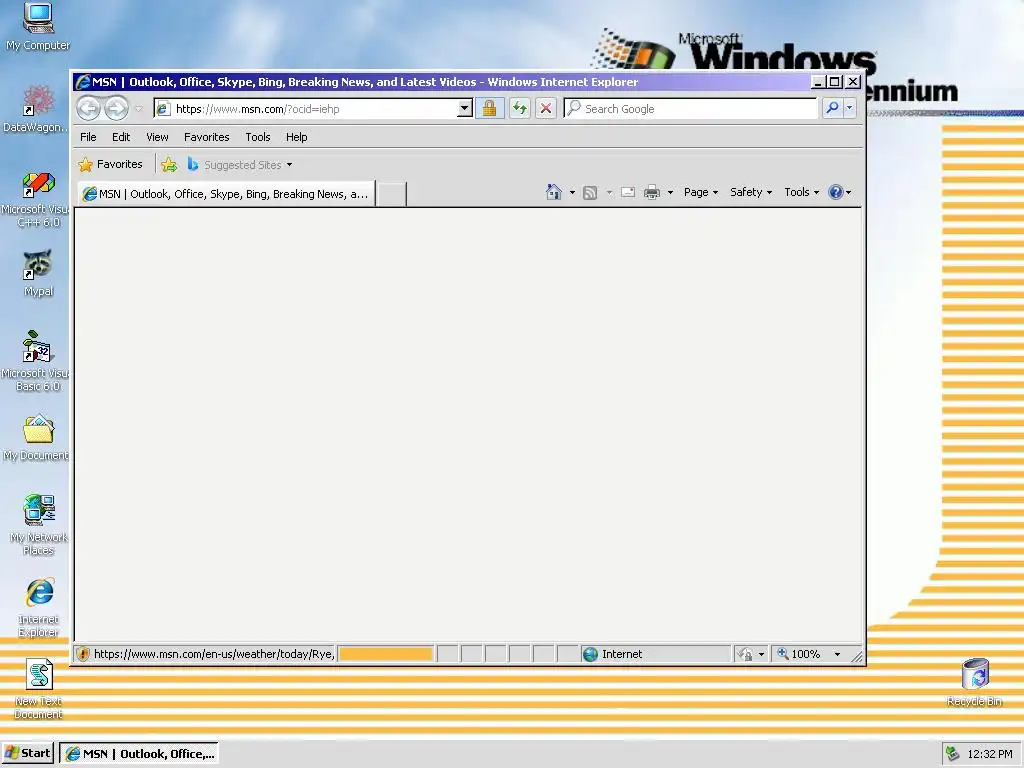Image resolution: width=1024 pixels, height=768 pixels.
Task: Open the File menu
Action: pos(88,137)
